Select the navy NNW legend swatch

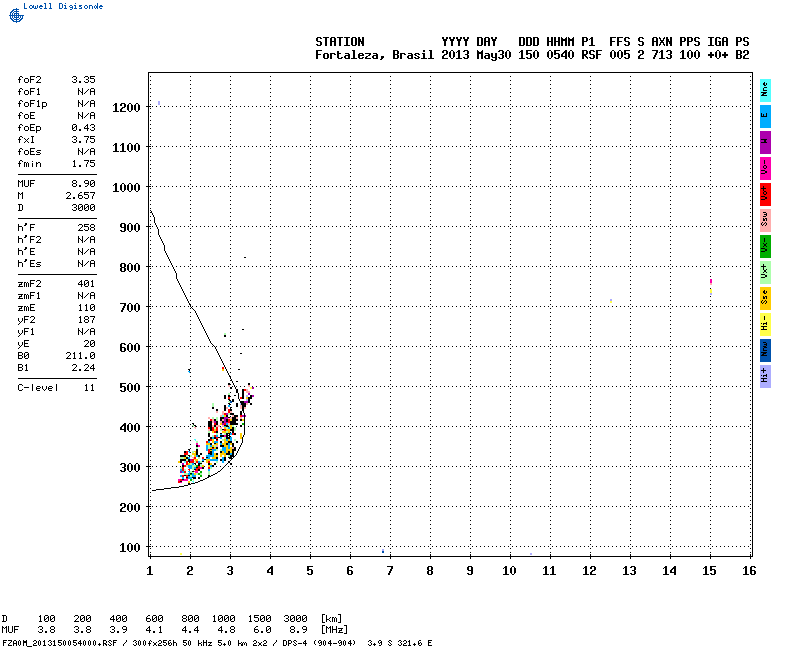click(765, 351)
